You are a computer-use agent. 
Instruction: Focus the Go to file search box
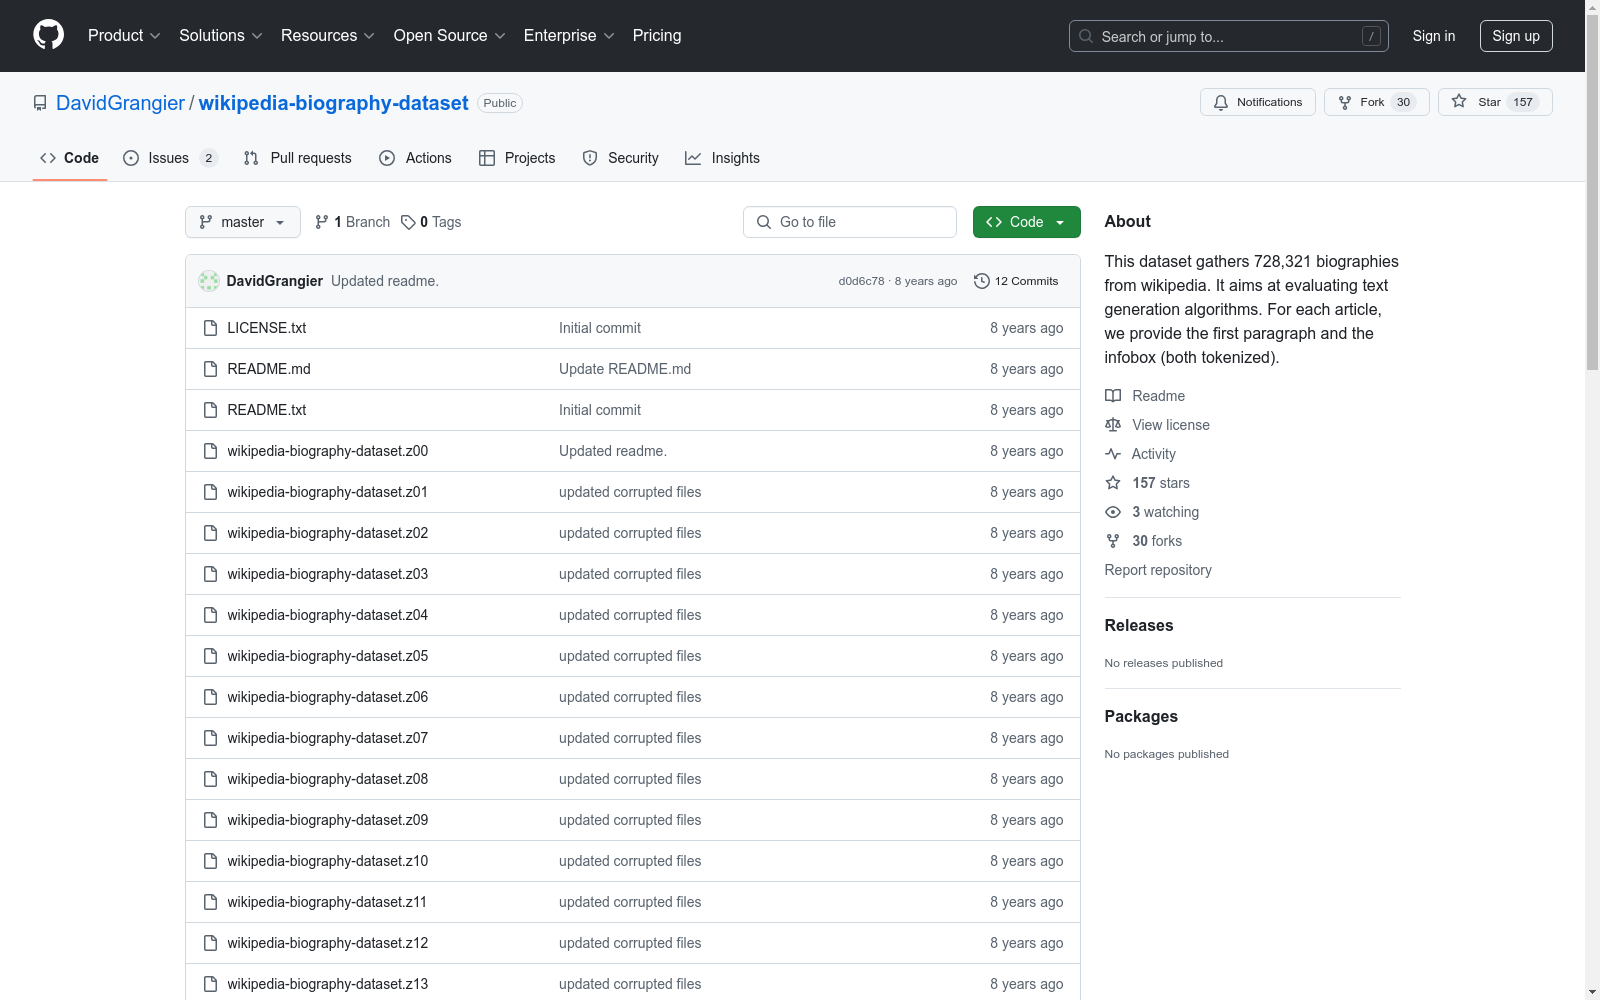point(850,222)
